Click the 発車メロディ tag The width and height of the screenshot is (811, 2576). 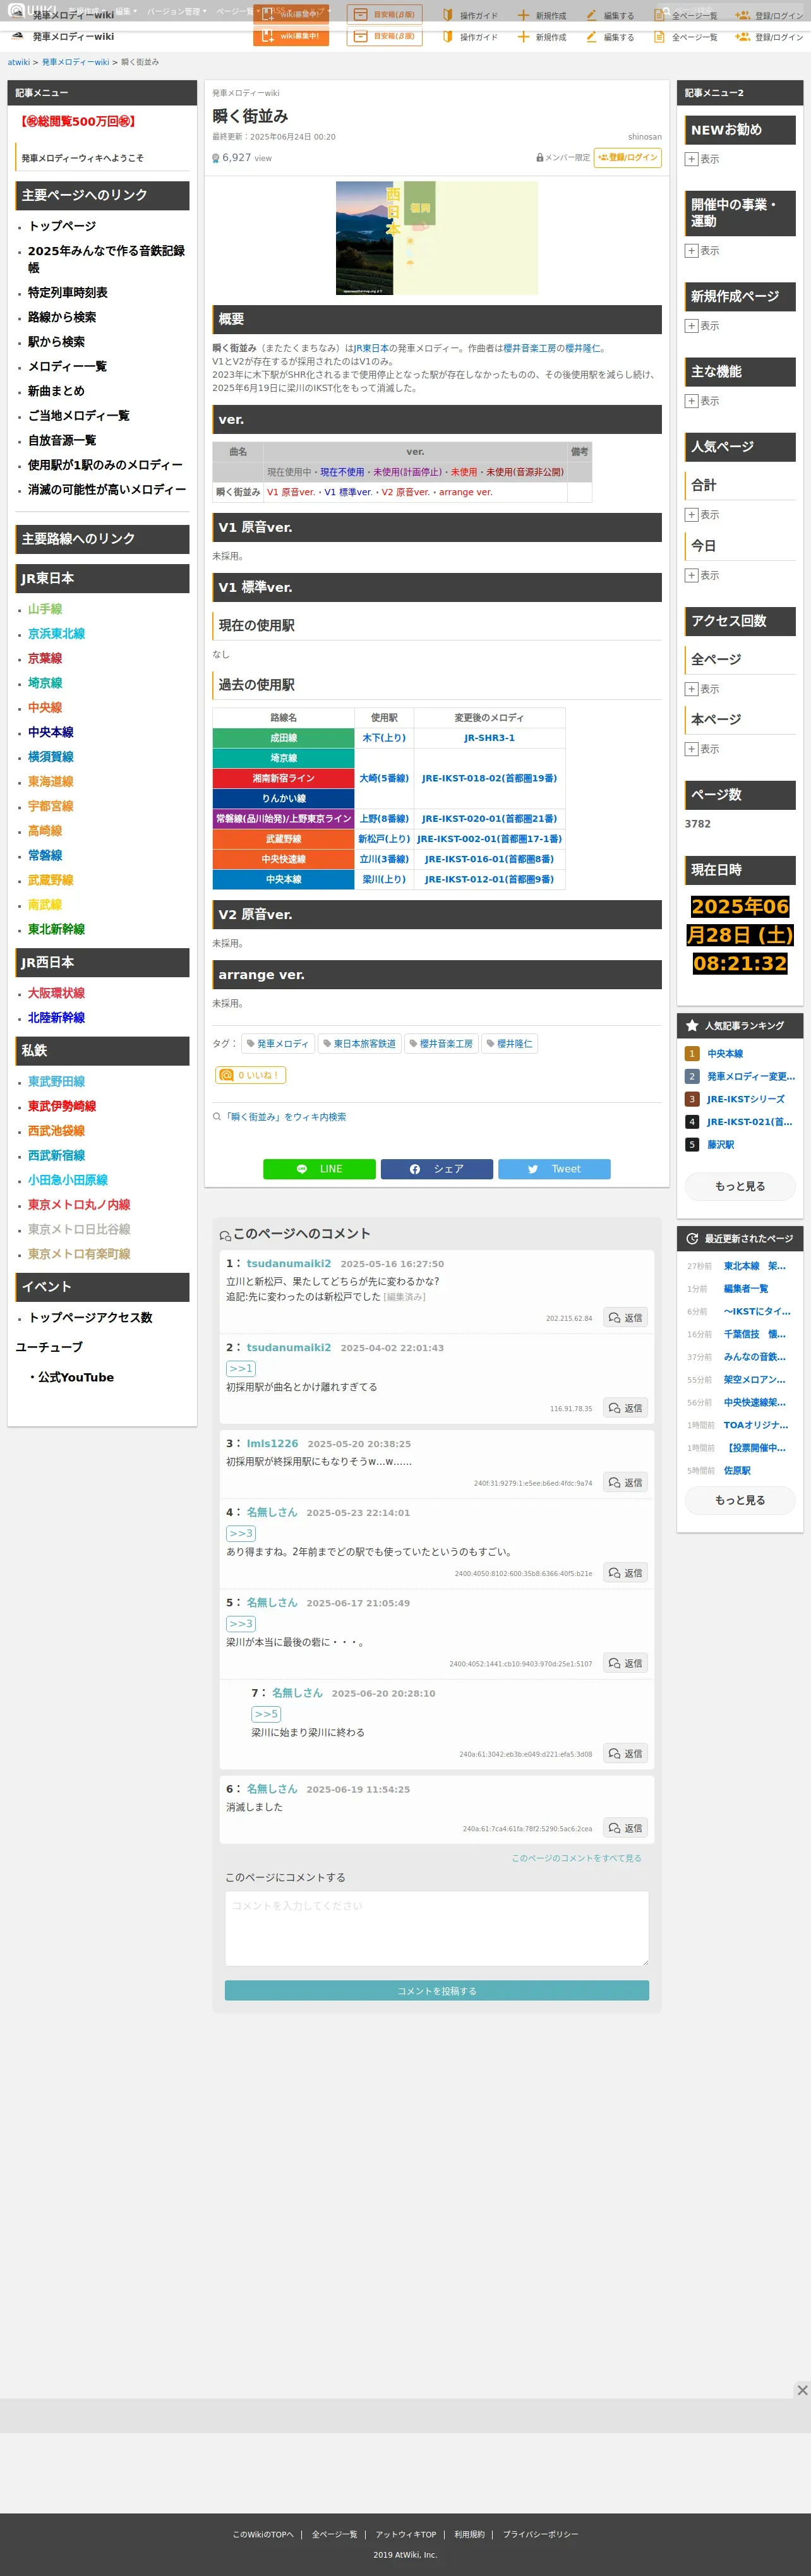278,1043
